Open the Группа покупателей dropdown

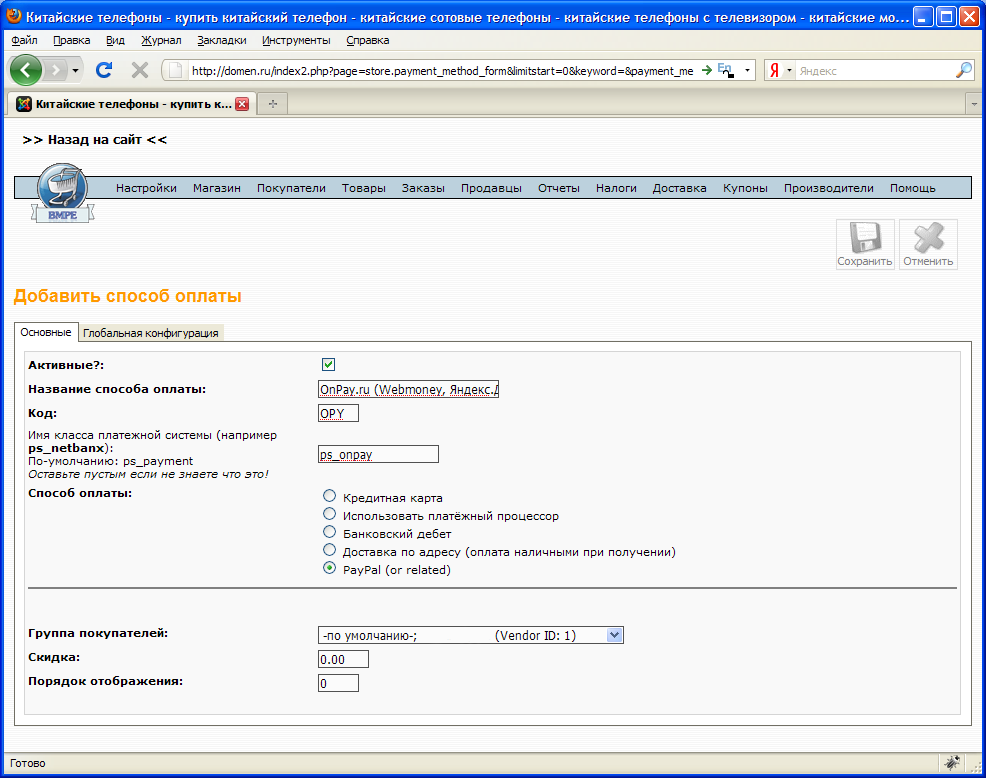614,635
